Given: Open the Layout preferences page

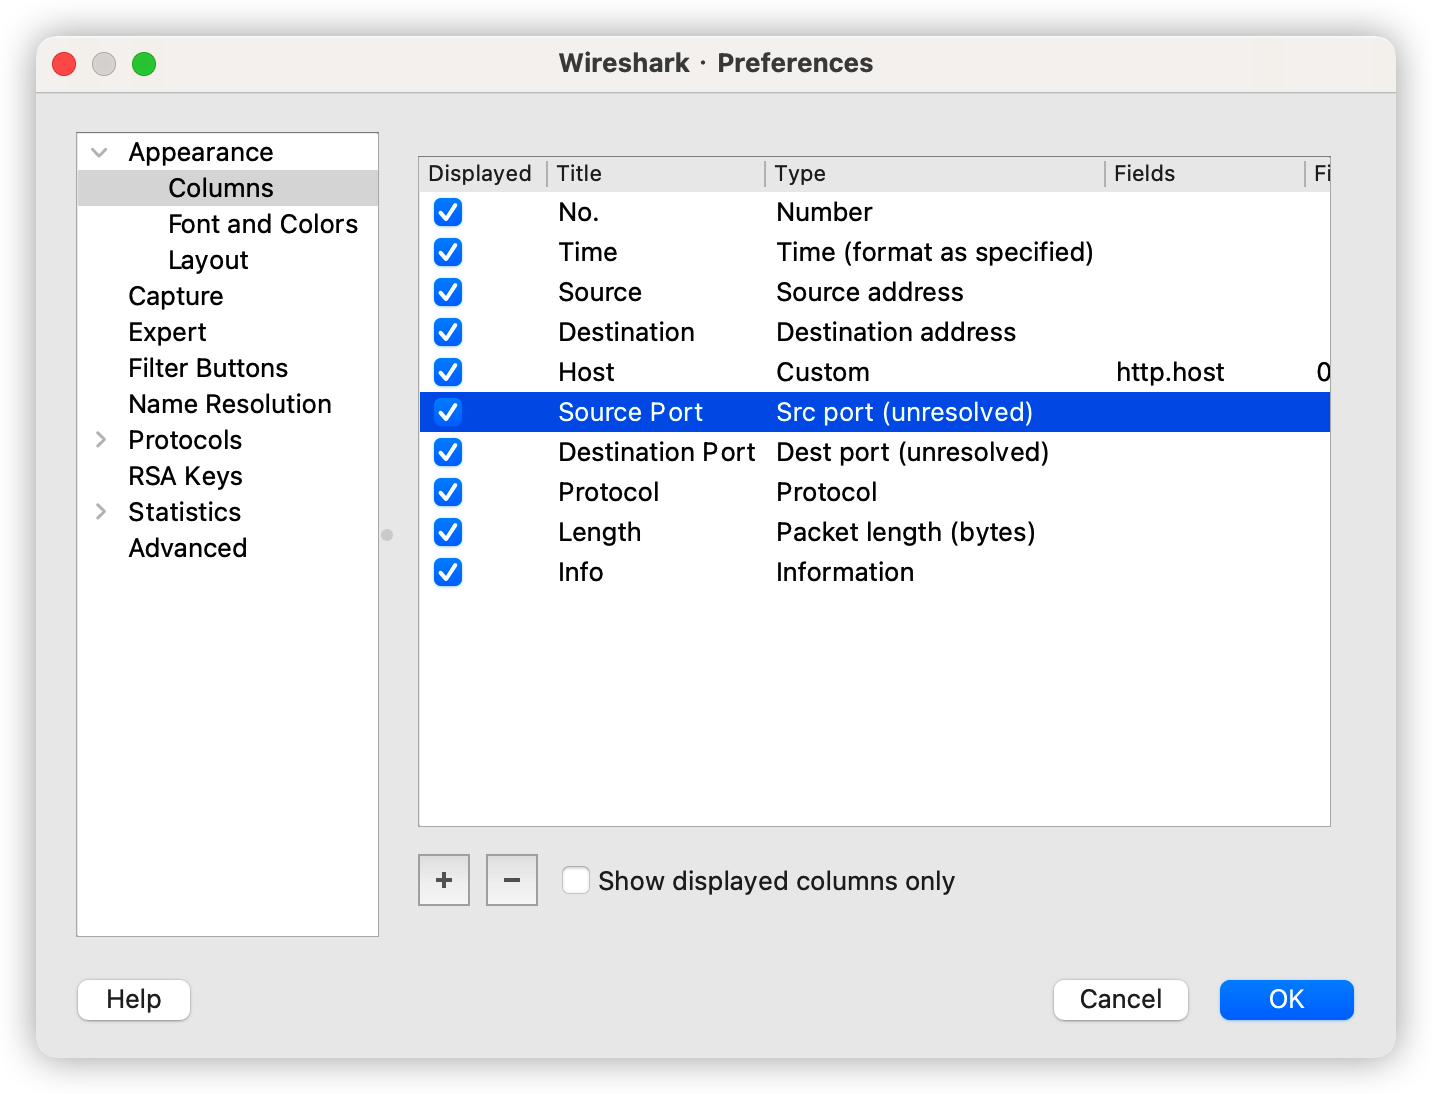Looking at the screenshot, I should coord(208,260).
